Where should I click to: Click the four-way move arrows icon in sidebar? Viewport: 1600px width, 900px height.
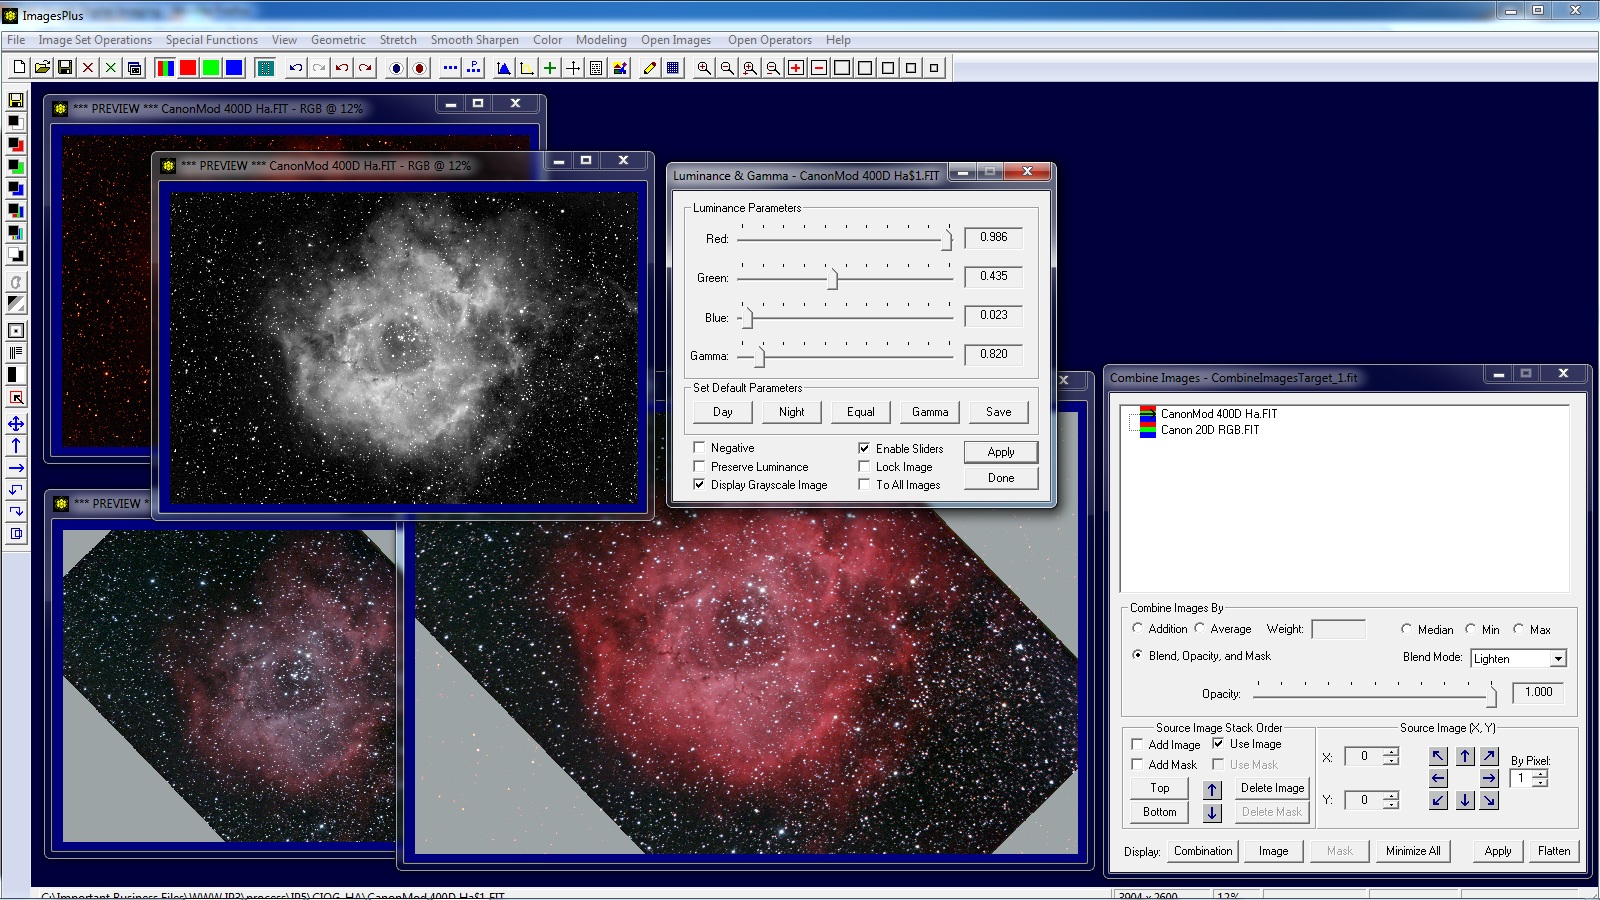(x=16, y=424)
